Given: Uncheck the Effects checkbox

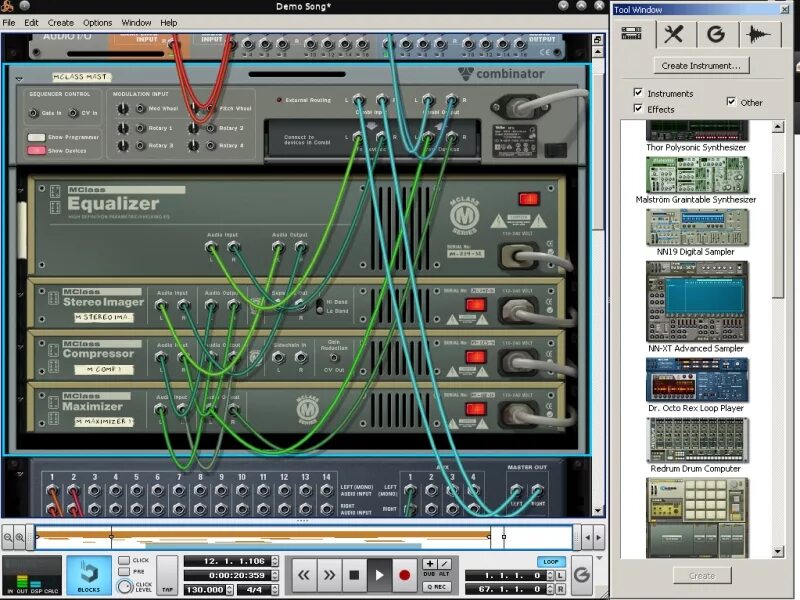Looking at the screenshot, I should point(638,108).
